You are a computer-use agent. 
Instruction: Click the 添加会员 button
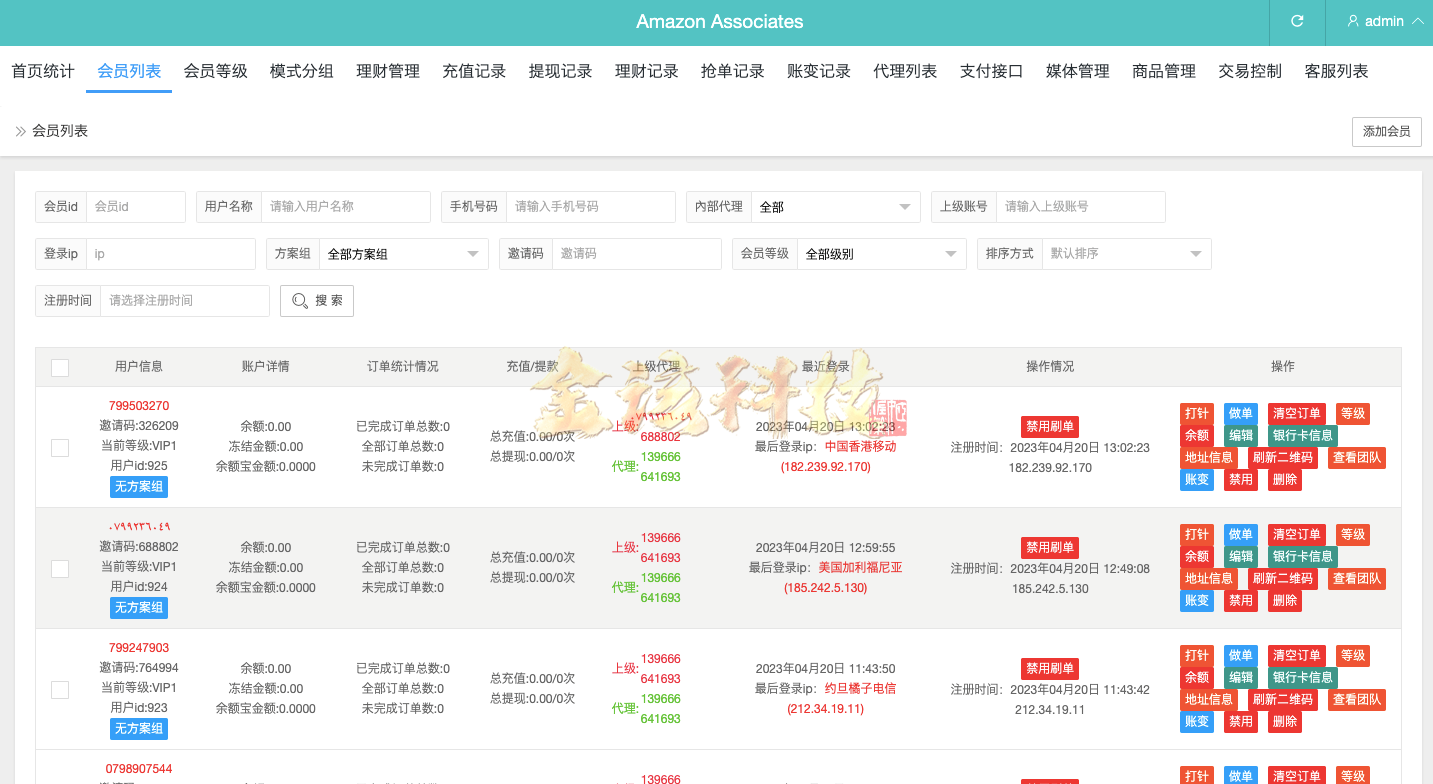click(x=1386, y=131)
